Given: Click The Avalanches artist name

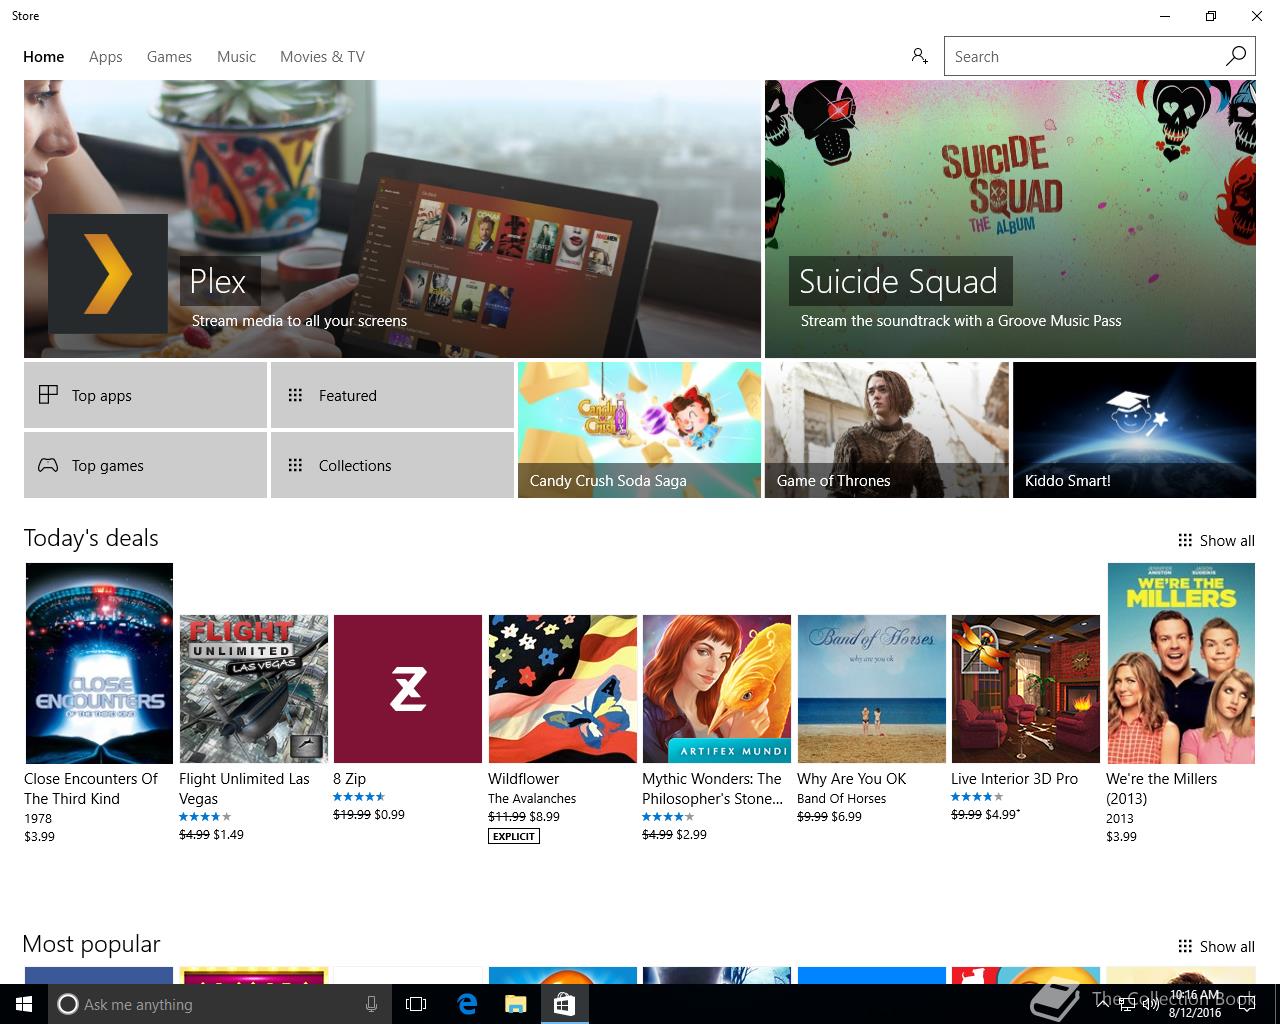Looking at the screenshot, I should [532, 798].
